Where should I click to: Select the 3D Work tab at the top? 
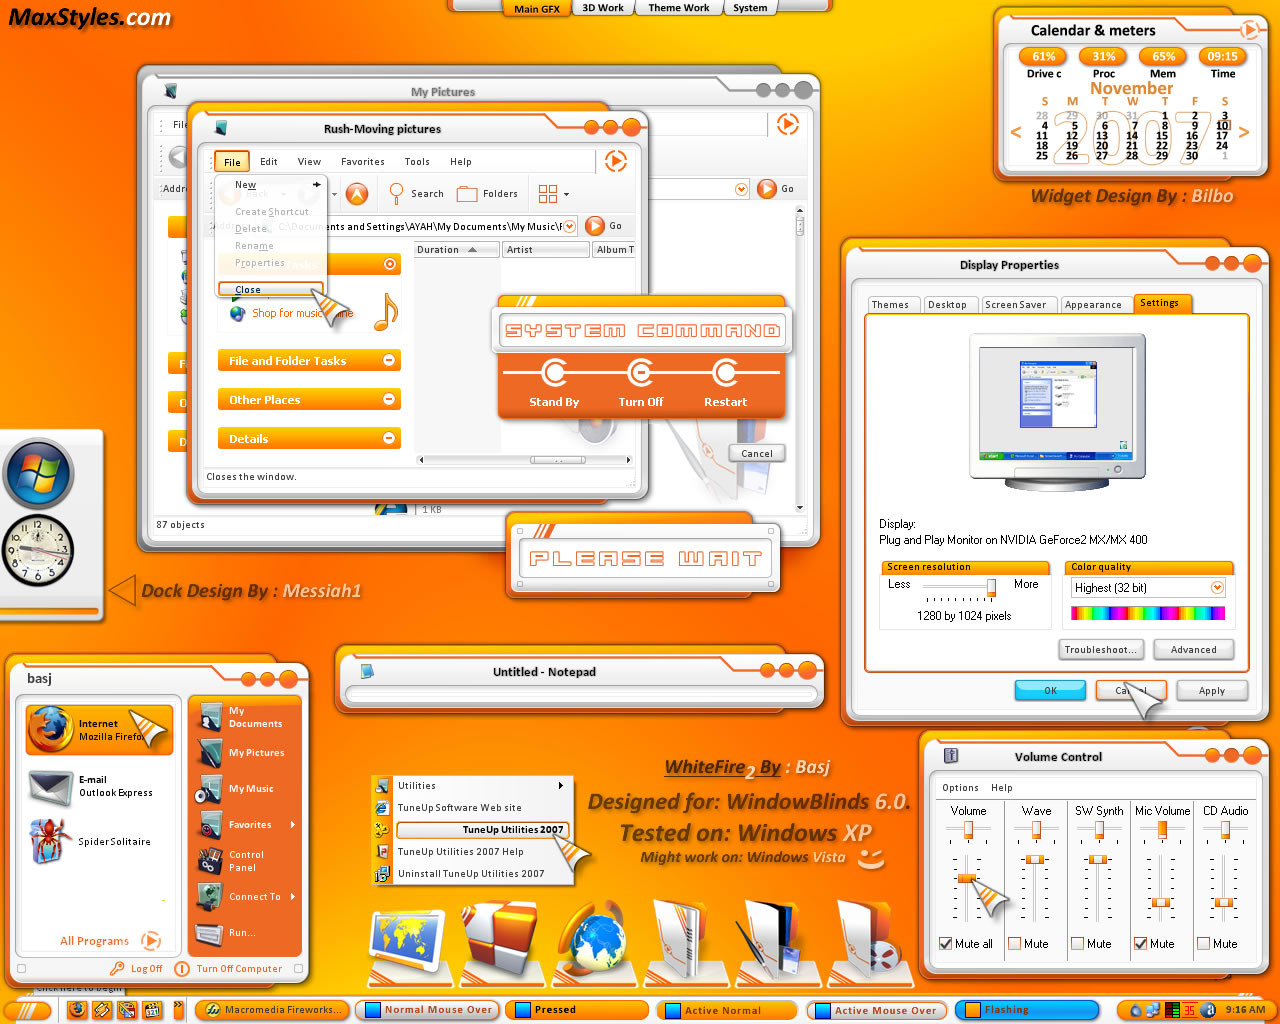(603, 8)
